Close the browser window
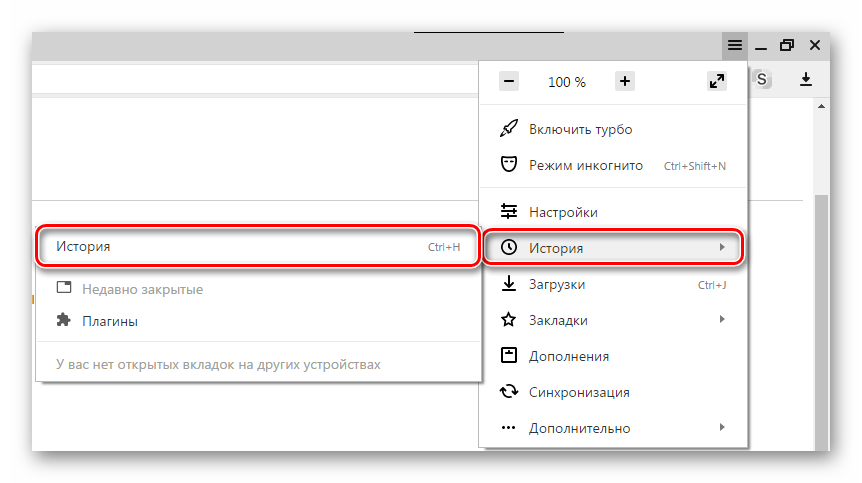Screen dimensions: 862x483 (815, 45)
